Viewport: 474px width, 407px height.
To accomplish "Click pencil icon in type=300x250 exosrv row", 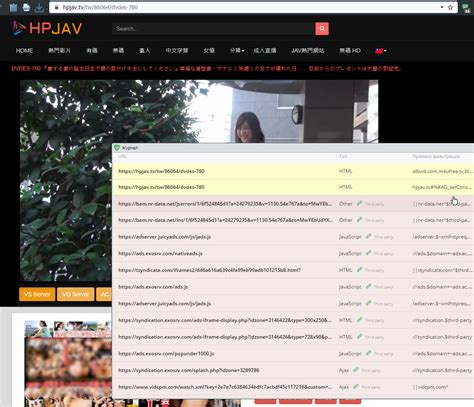I will coord(359,319).
